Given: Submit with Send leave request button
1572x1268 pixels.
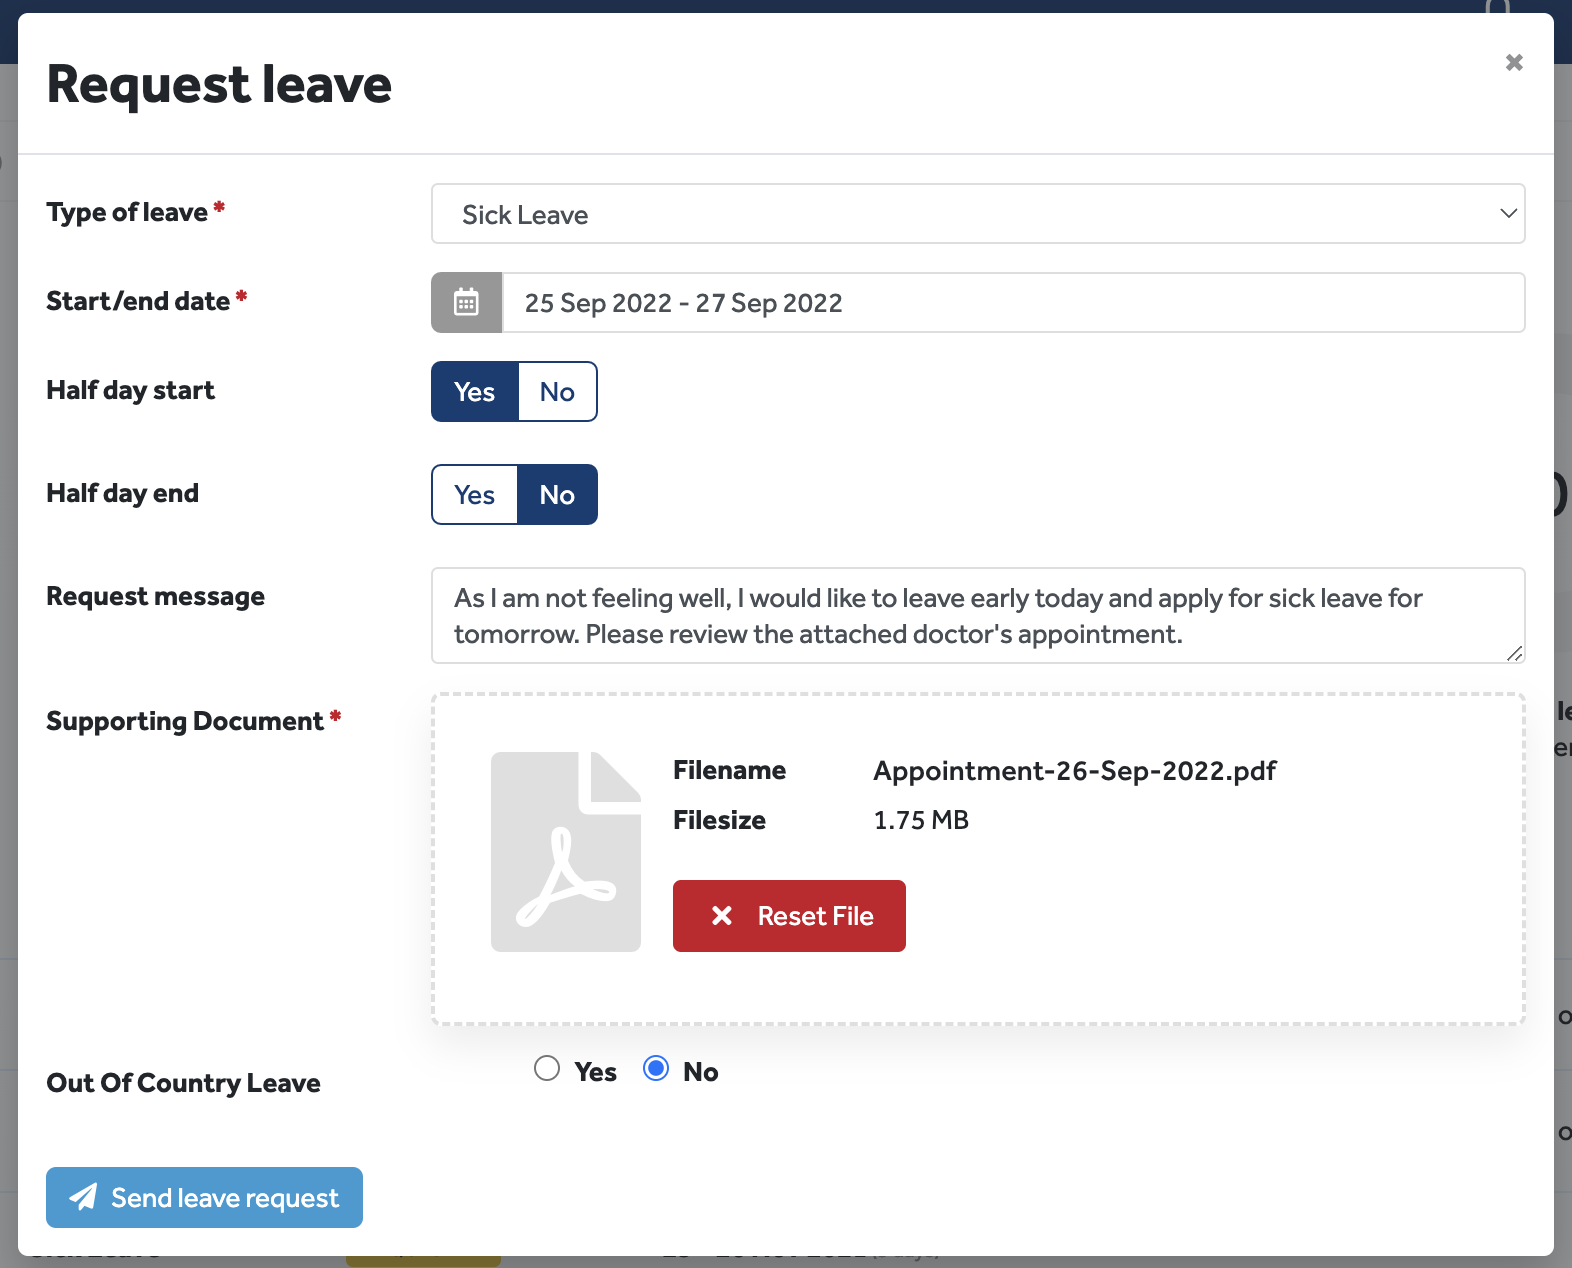Looking at the screenshot, I should tap(204, 1197).
